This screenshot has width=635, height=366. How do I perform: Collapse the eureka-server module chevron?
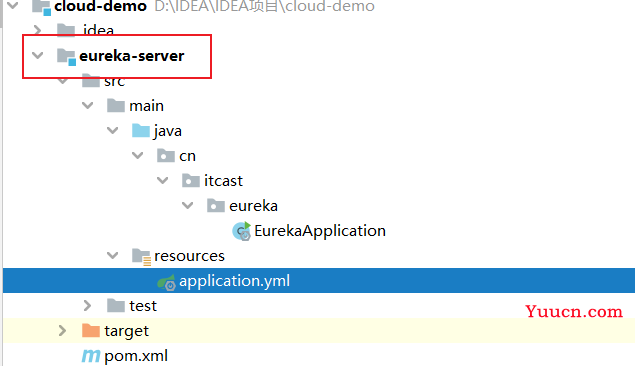point(38,55)
